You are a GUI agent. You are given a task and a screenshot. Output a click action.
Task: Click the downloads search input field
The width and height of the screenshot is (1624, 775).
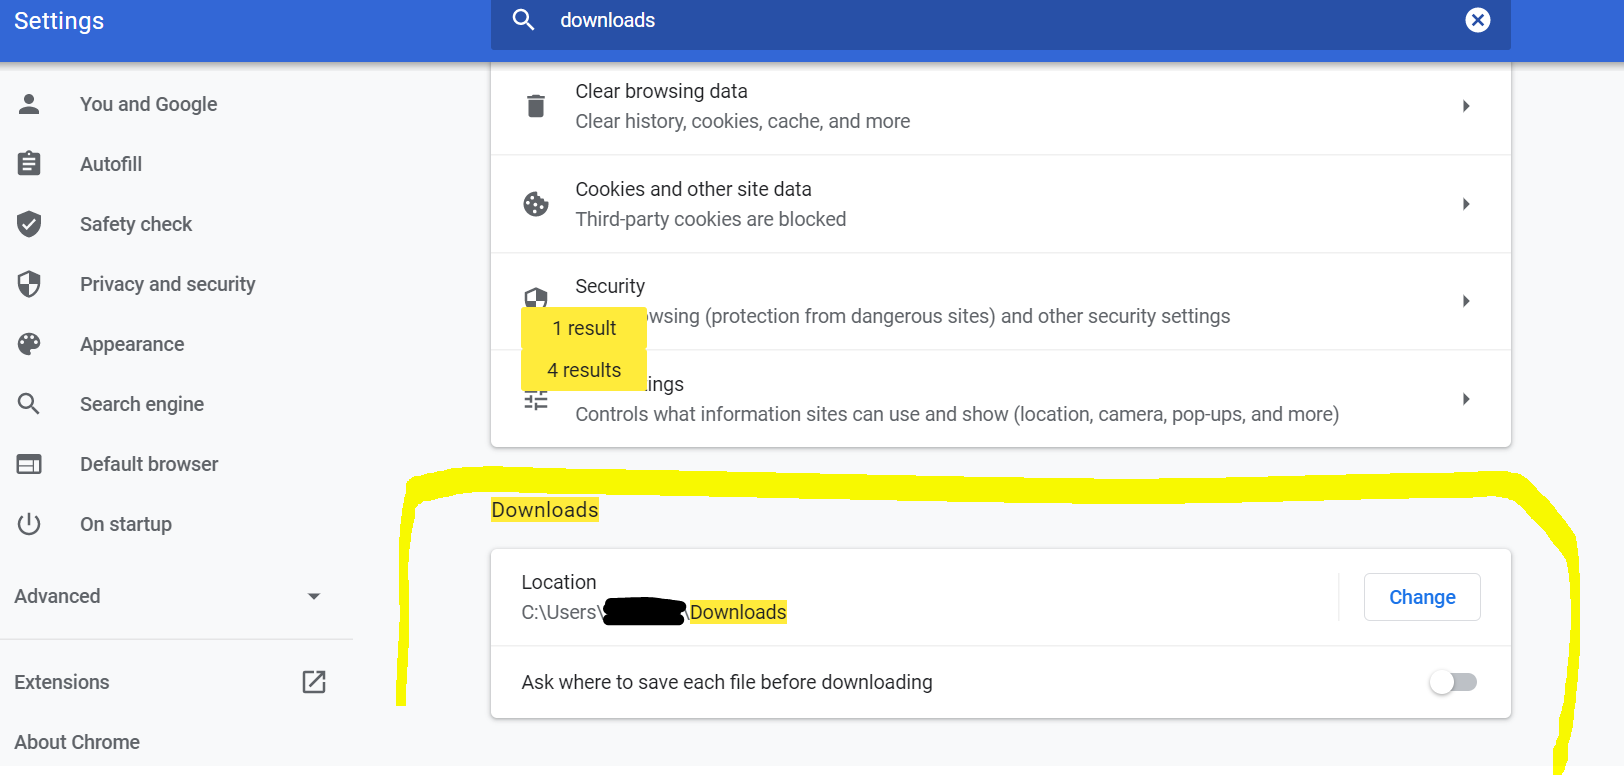[x=1000, y=20]
